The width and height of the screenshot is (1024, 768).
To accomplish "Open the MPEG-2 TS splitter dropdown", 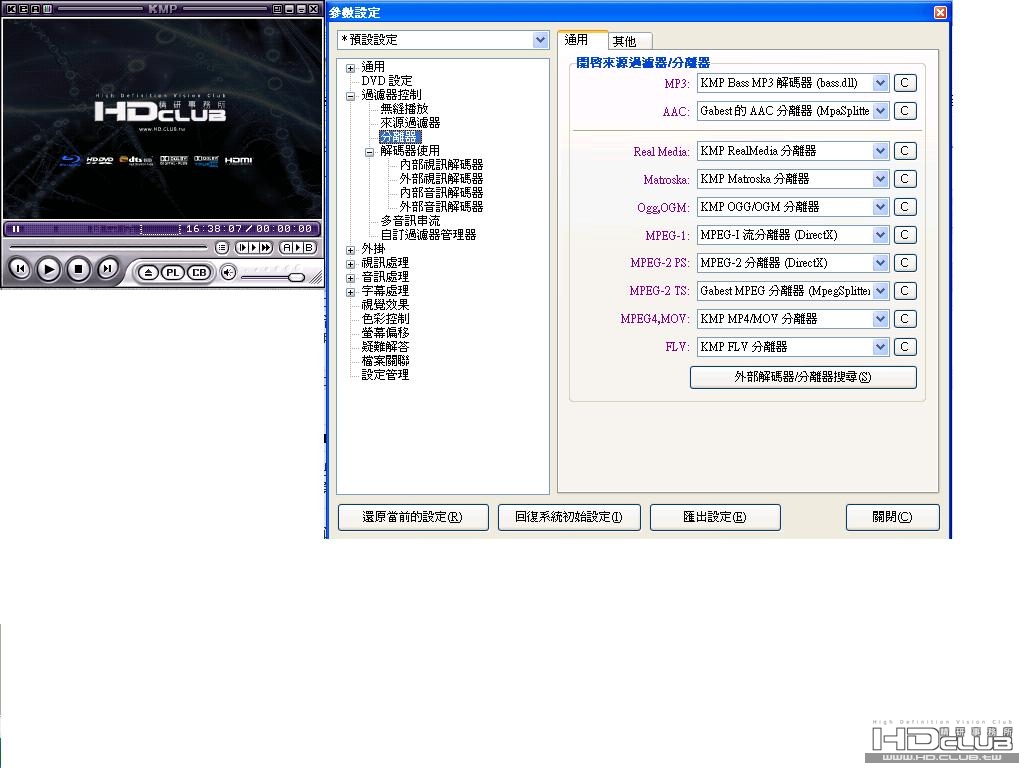I will [x=880, y=291].
